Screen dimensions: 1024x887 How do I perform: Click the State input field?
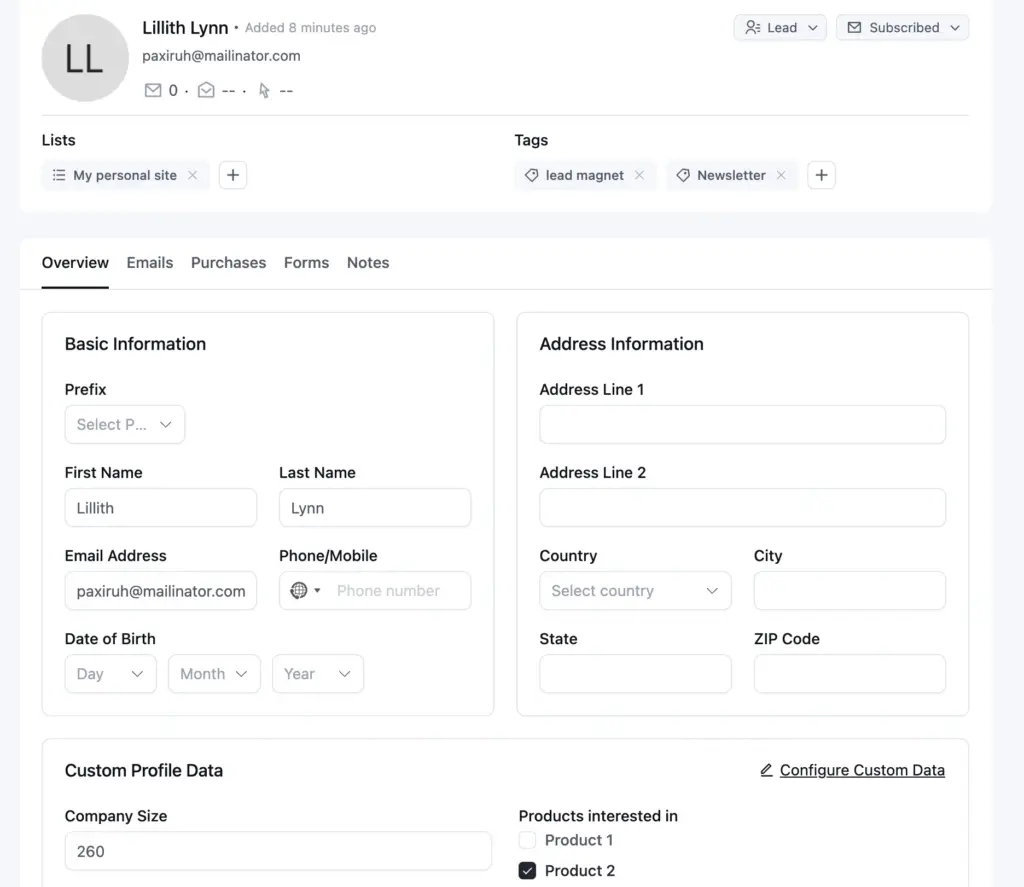[635, 673]
